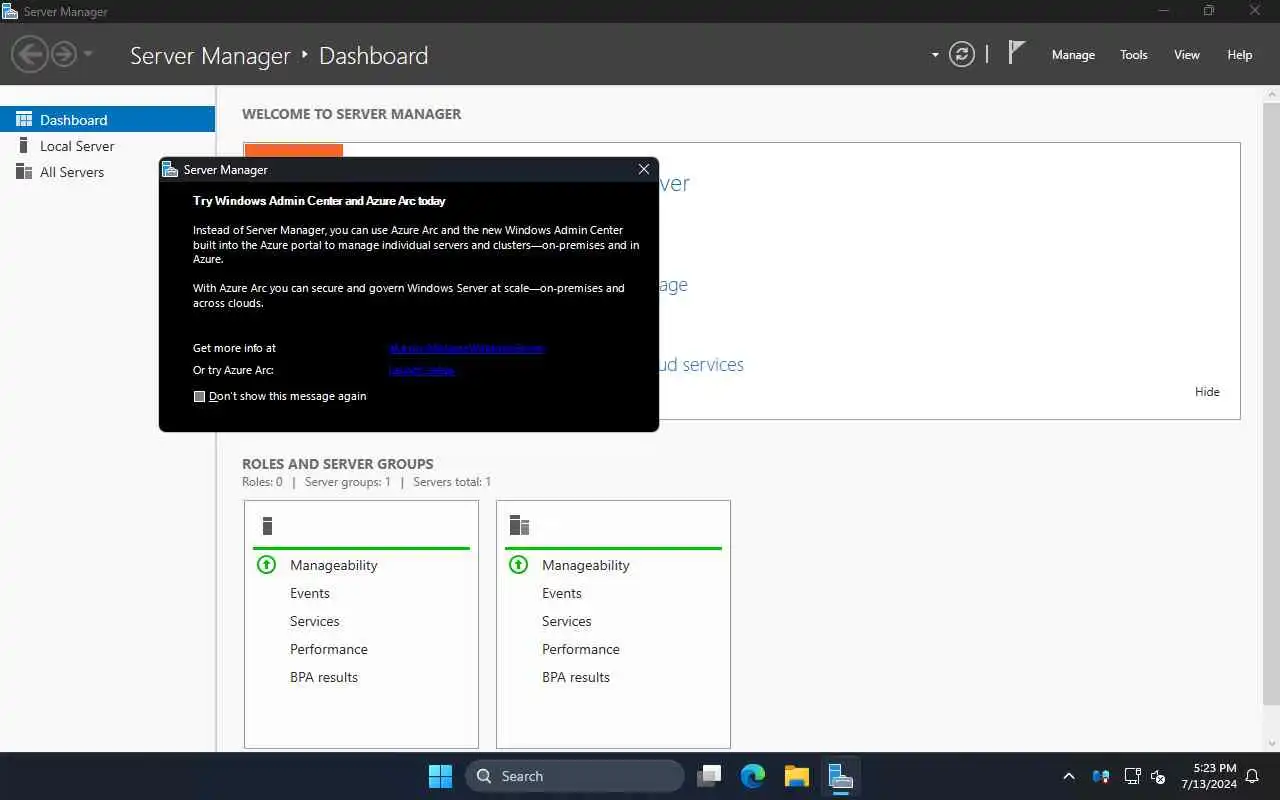Click the Local Server icon in the sidebar
1280x800 pixels.
pyautogui.click(x=24, y=146)
